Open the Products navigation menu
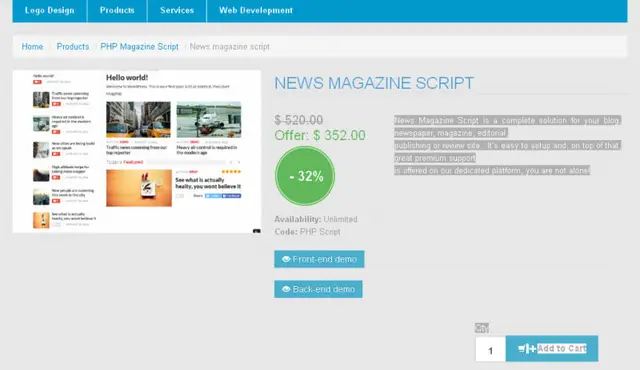This screenshot has width=640, height=370. click(x=117, y=11)
